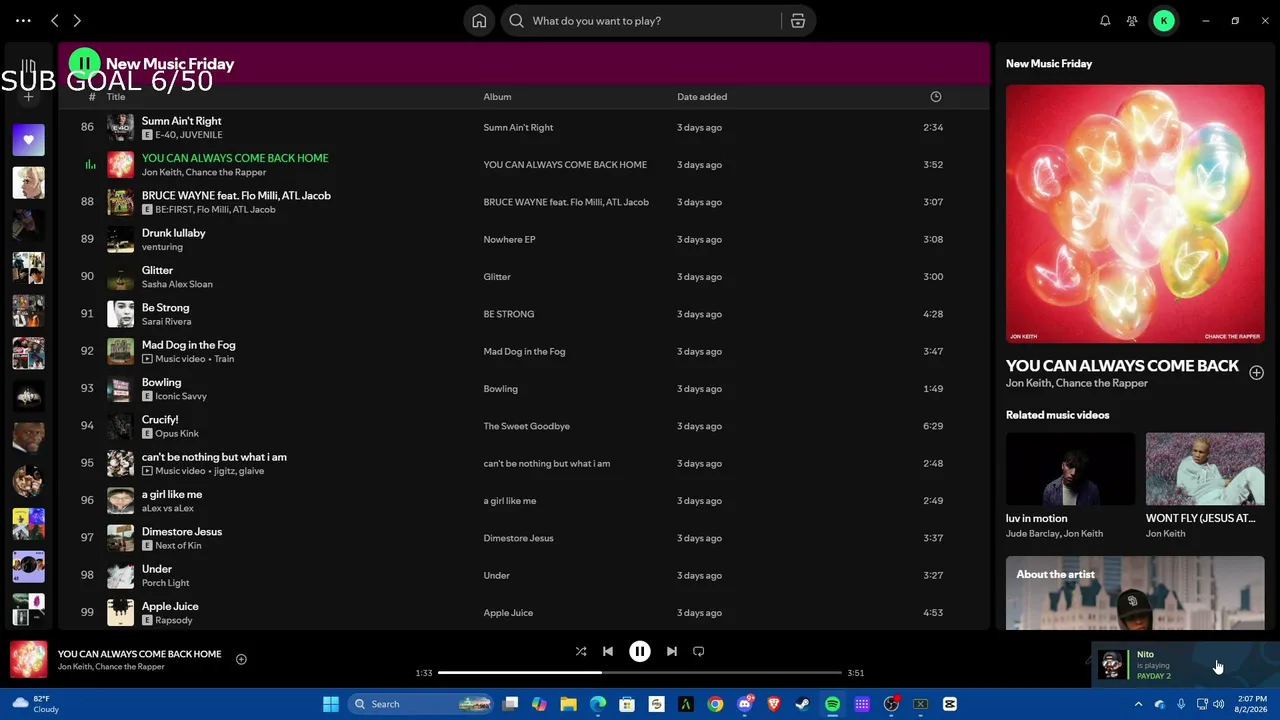
Task: Open the 'luv in motion' music video thumbnail
Action: tap(1070, 469)
